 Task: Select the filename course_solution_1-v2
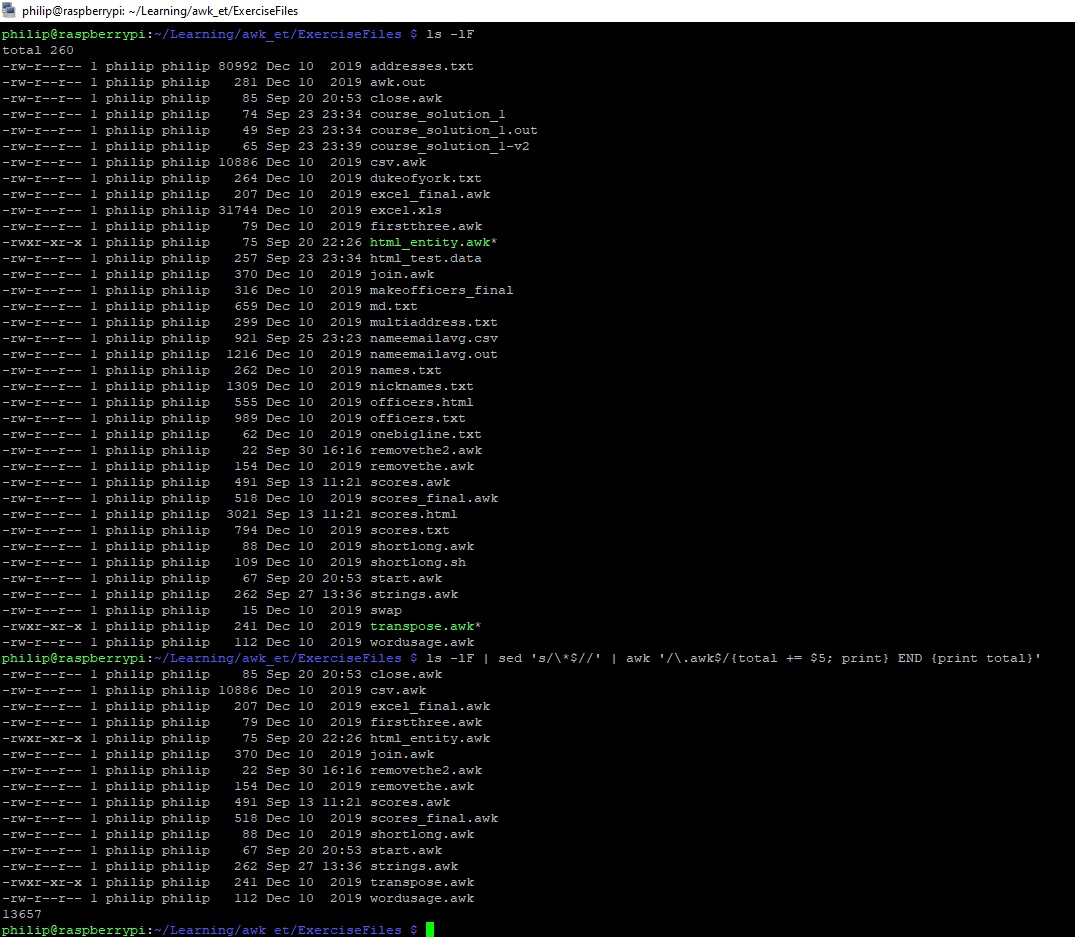click(x=450, y=146)
